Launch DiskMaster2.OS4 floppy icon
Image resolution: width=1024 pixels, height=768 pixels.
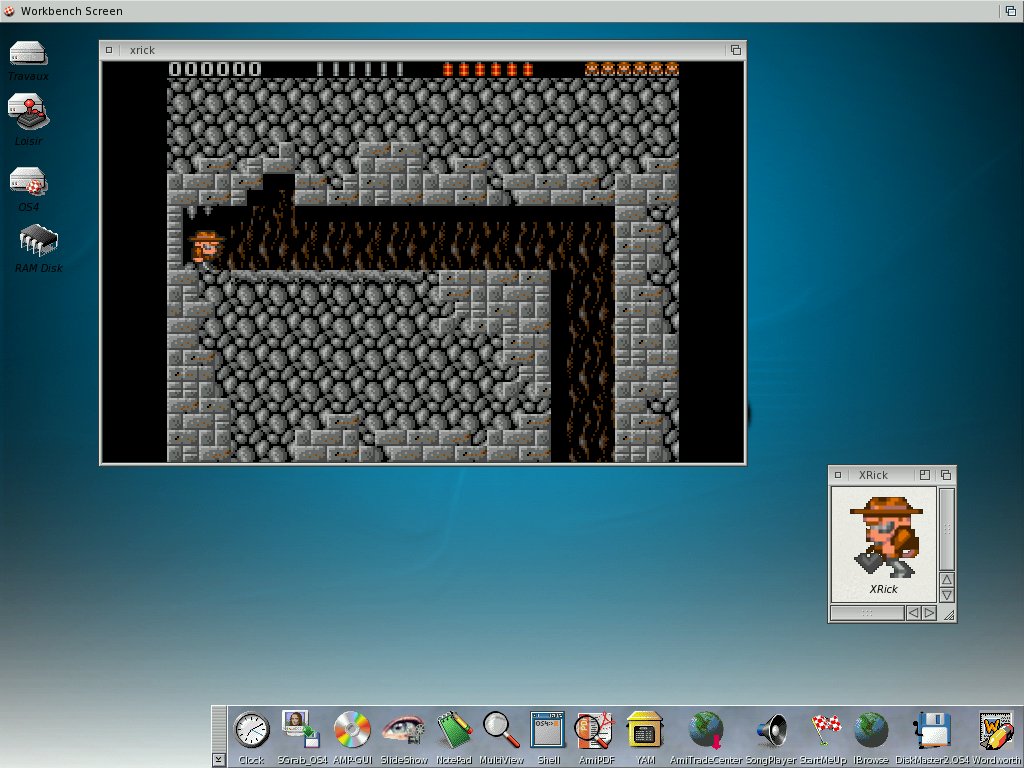(932, 730)
